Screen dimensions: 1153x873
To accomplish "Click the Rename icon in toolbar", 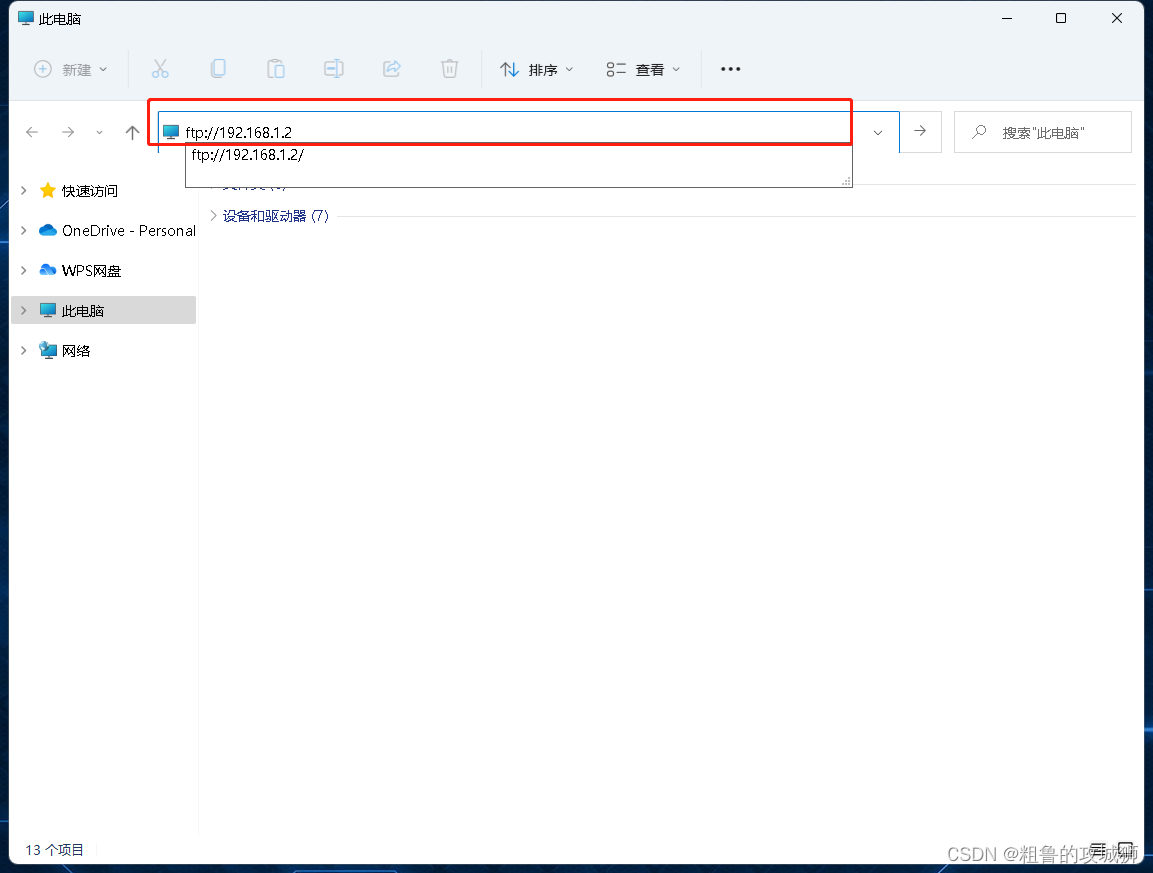I will click(334, 69).
